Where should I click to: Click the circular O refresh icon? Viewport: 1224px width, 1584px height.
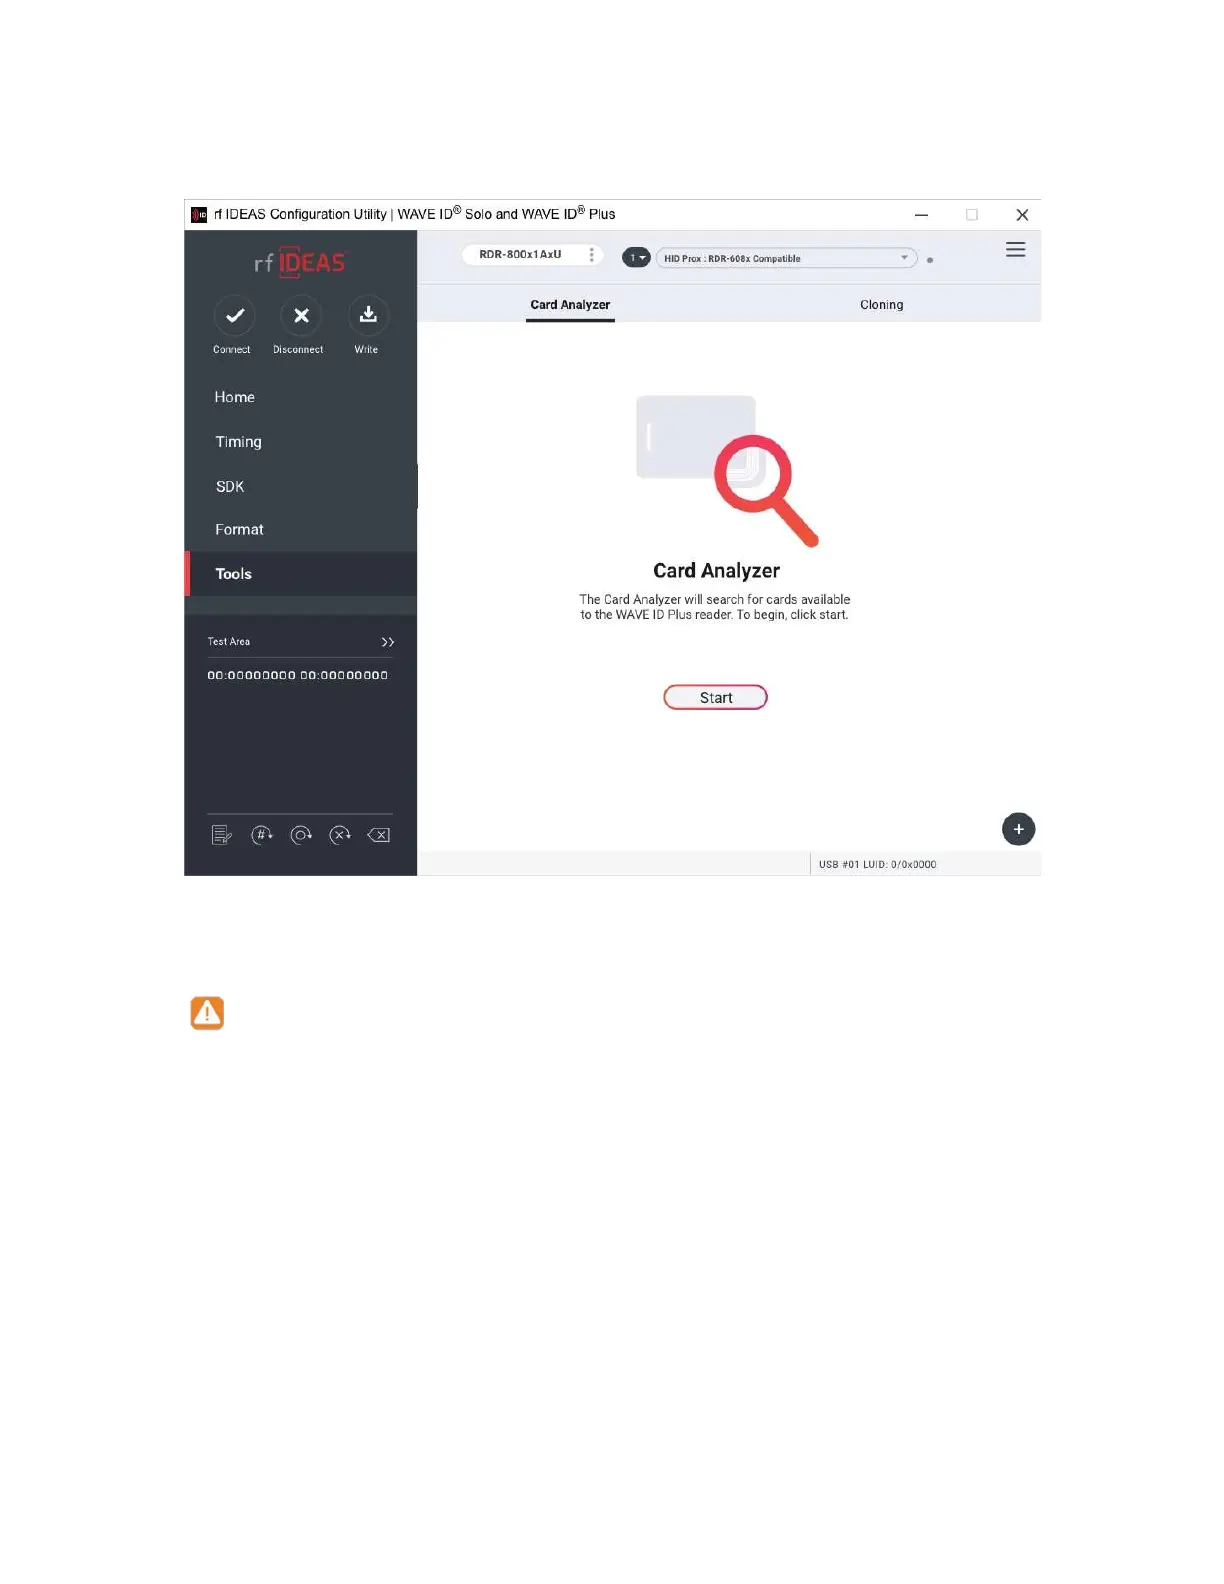301,835
